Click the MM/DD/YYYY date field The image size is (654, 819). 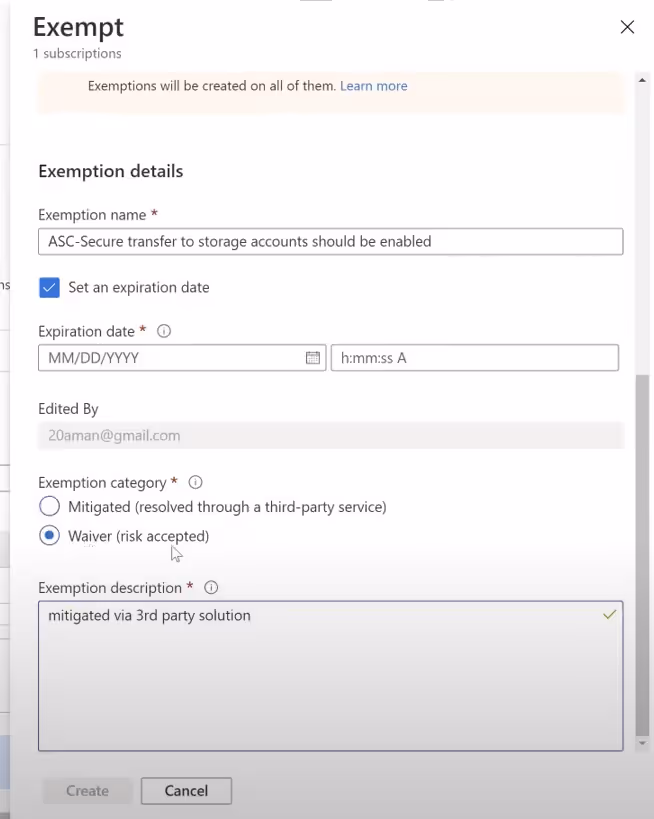point(182,358)
